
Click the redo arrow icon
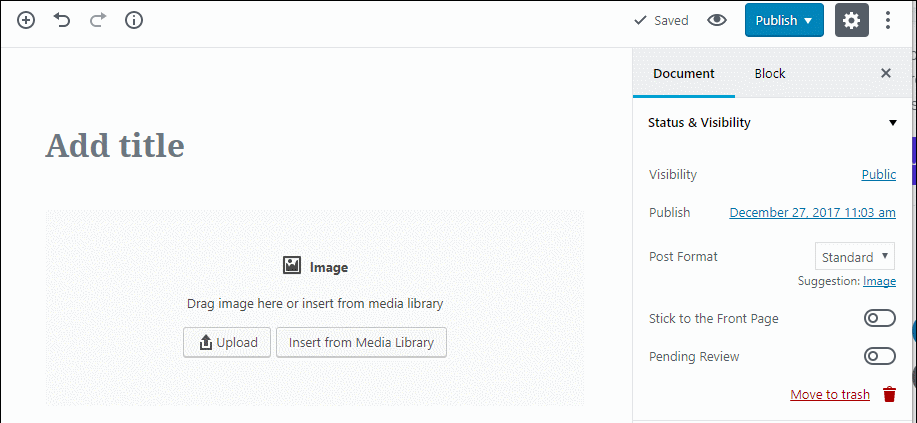(98, 20)
